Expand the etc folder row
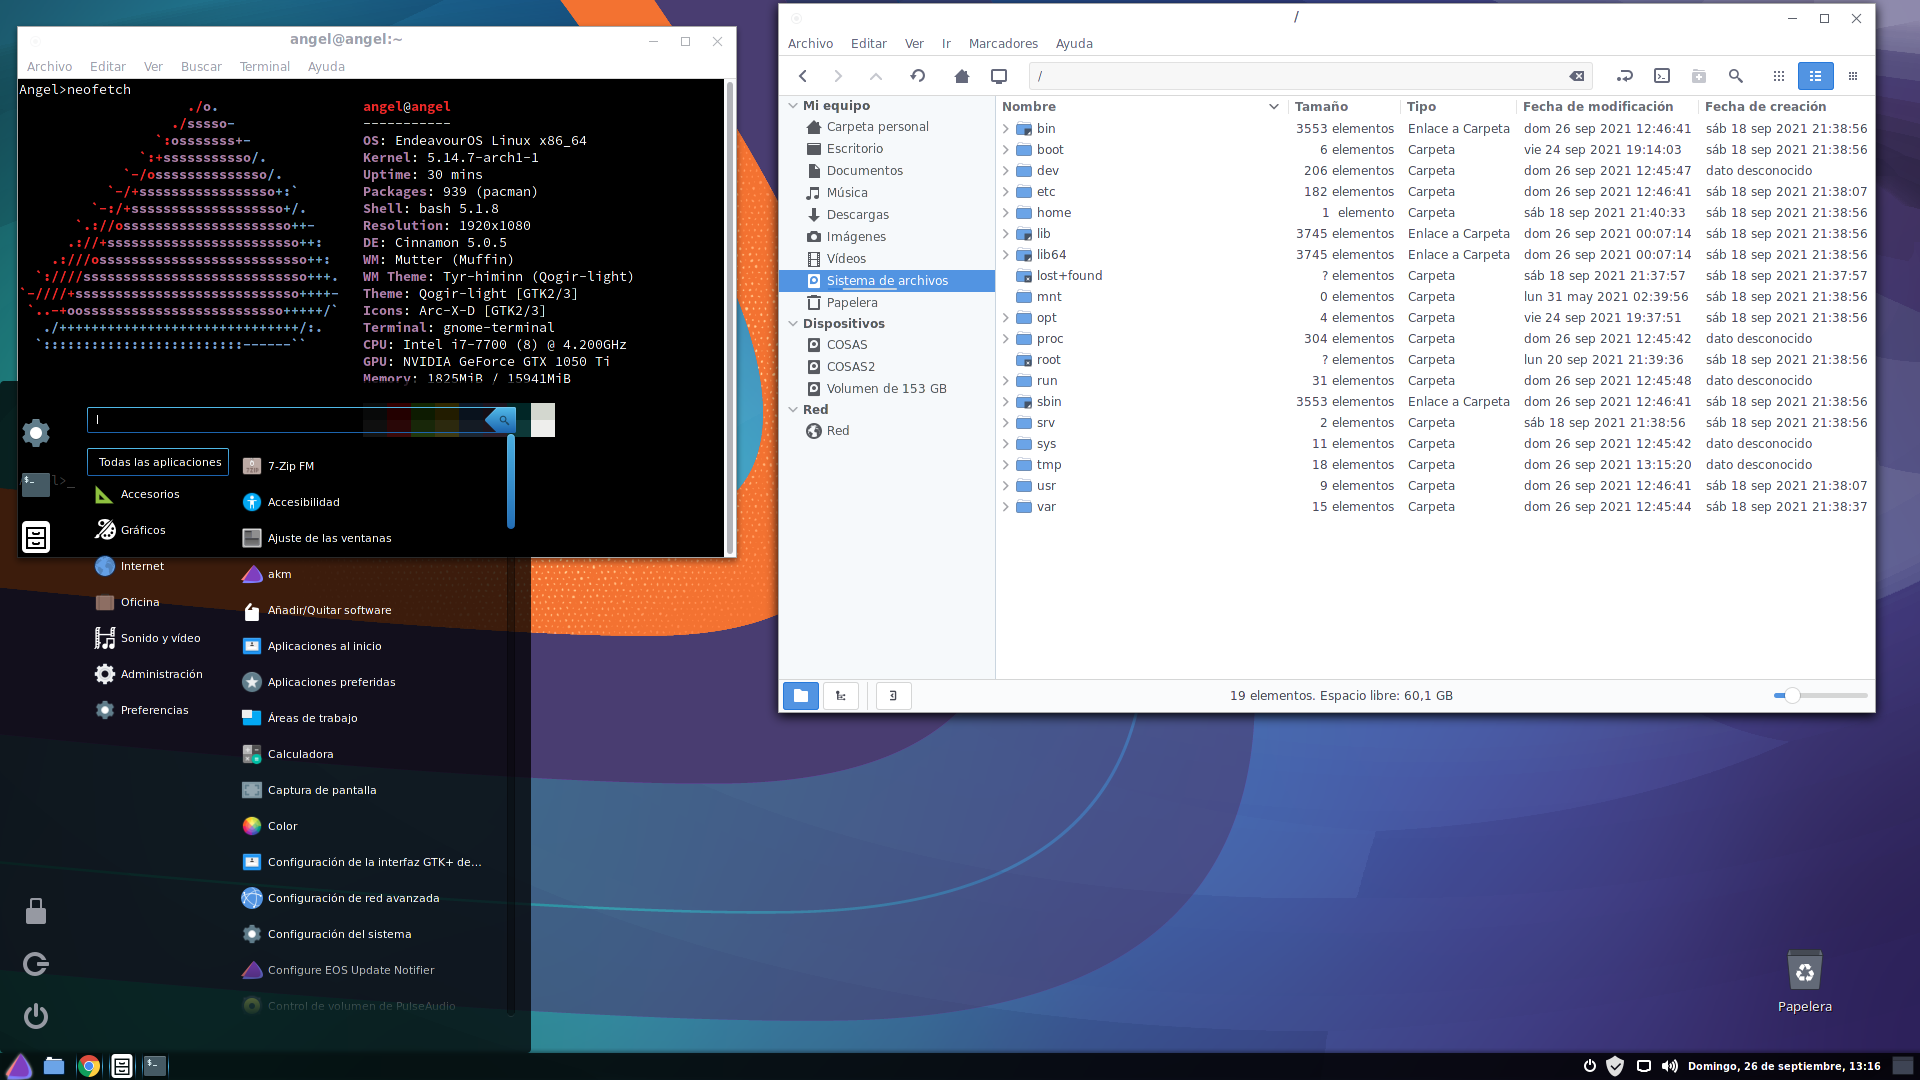The width and height of the screenshot is (1920, 1080). (x=1006, y=192)
